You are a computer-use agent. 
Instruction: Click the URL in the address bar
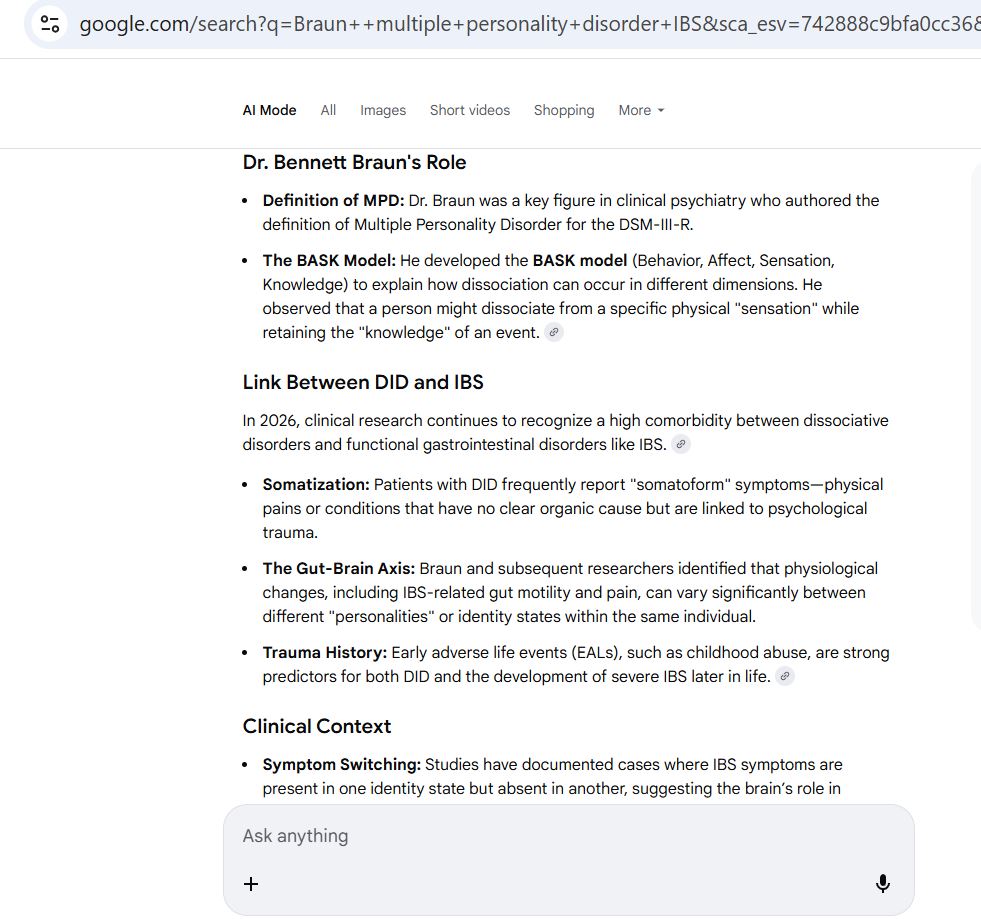tap(520, 24)
